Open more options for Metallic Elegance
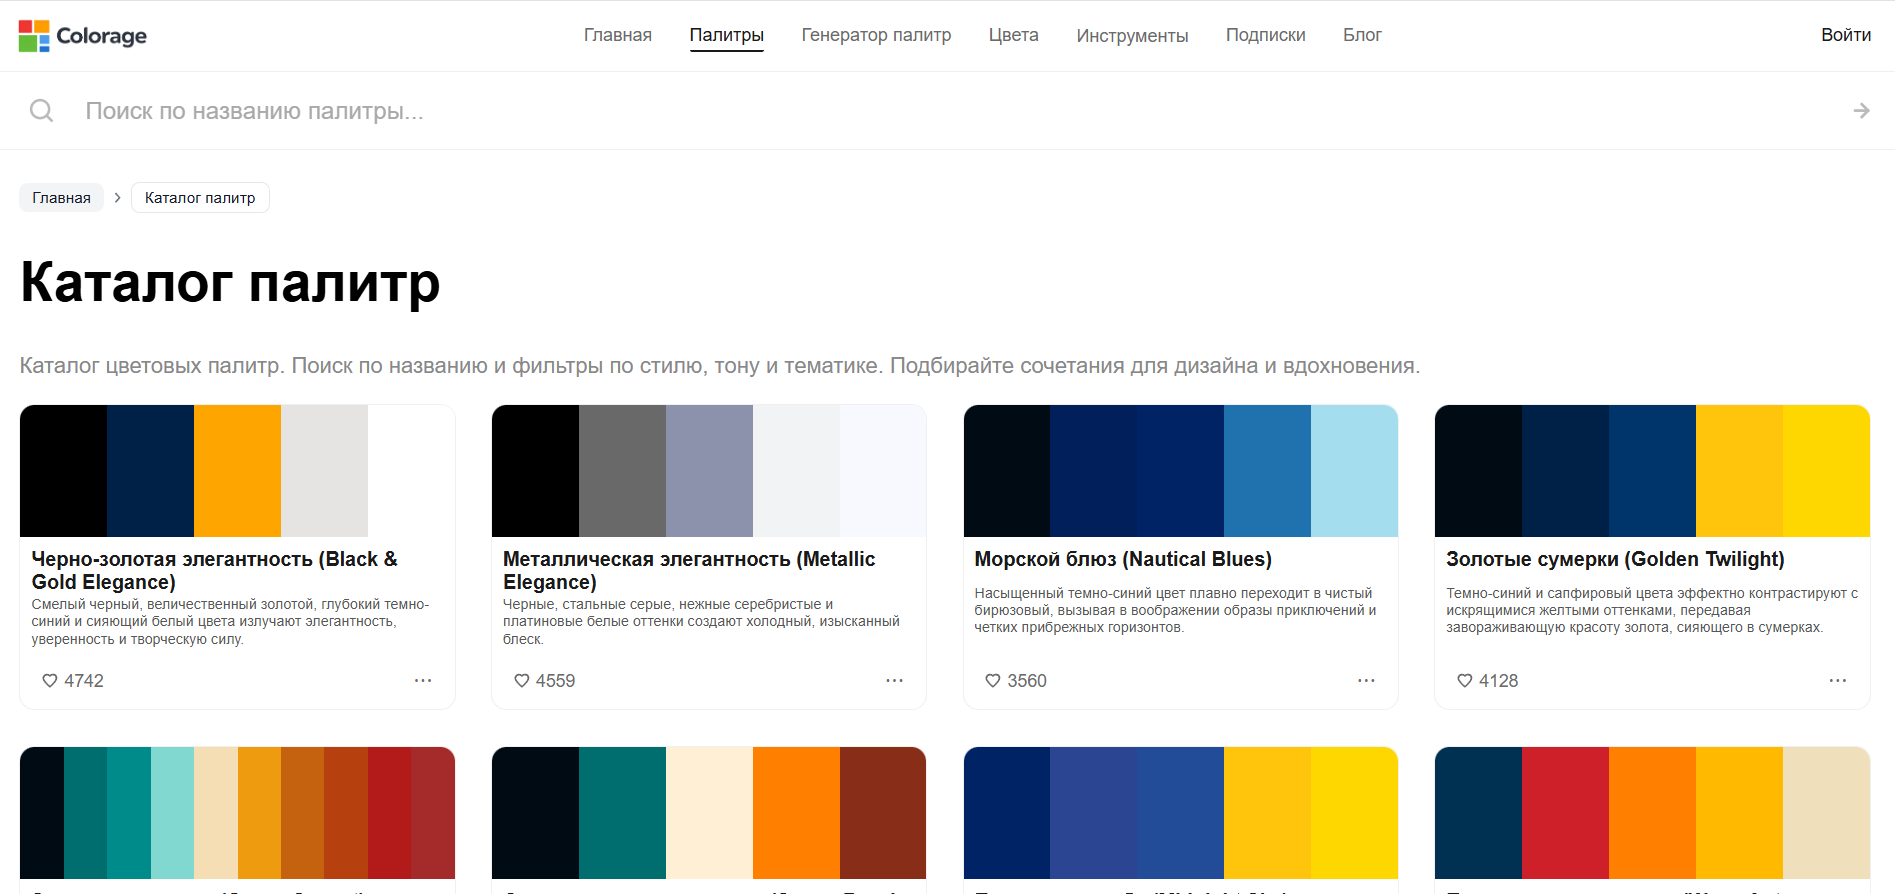Screen dimensions: 1895x894 (x=894, y=681)
